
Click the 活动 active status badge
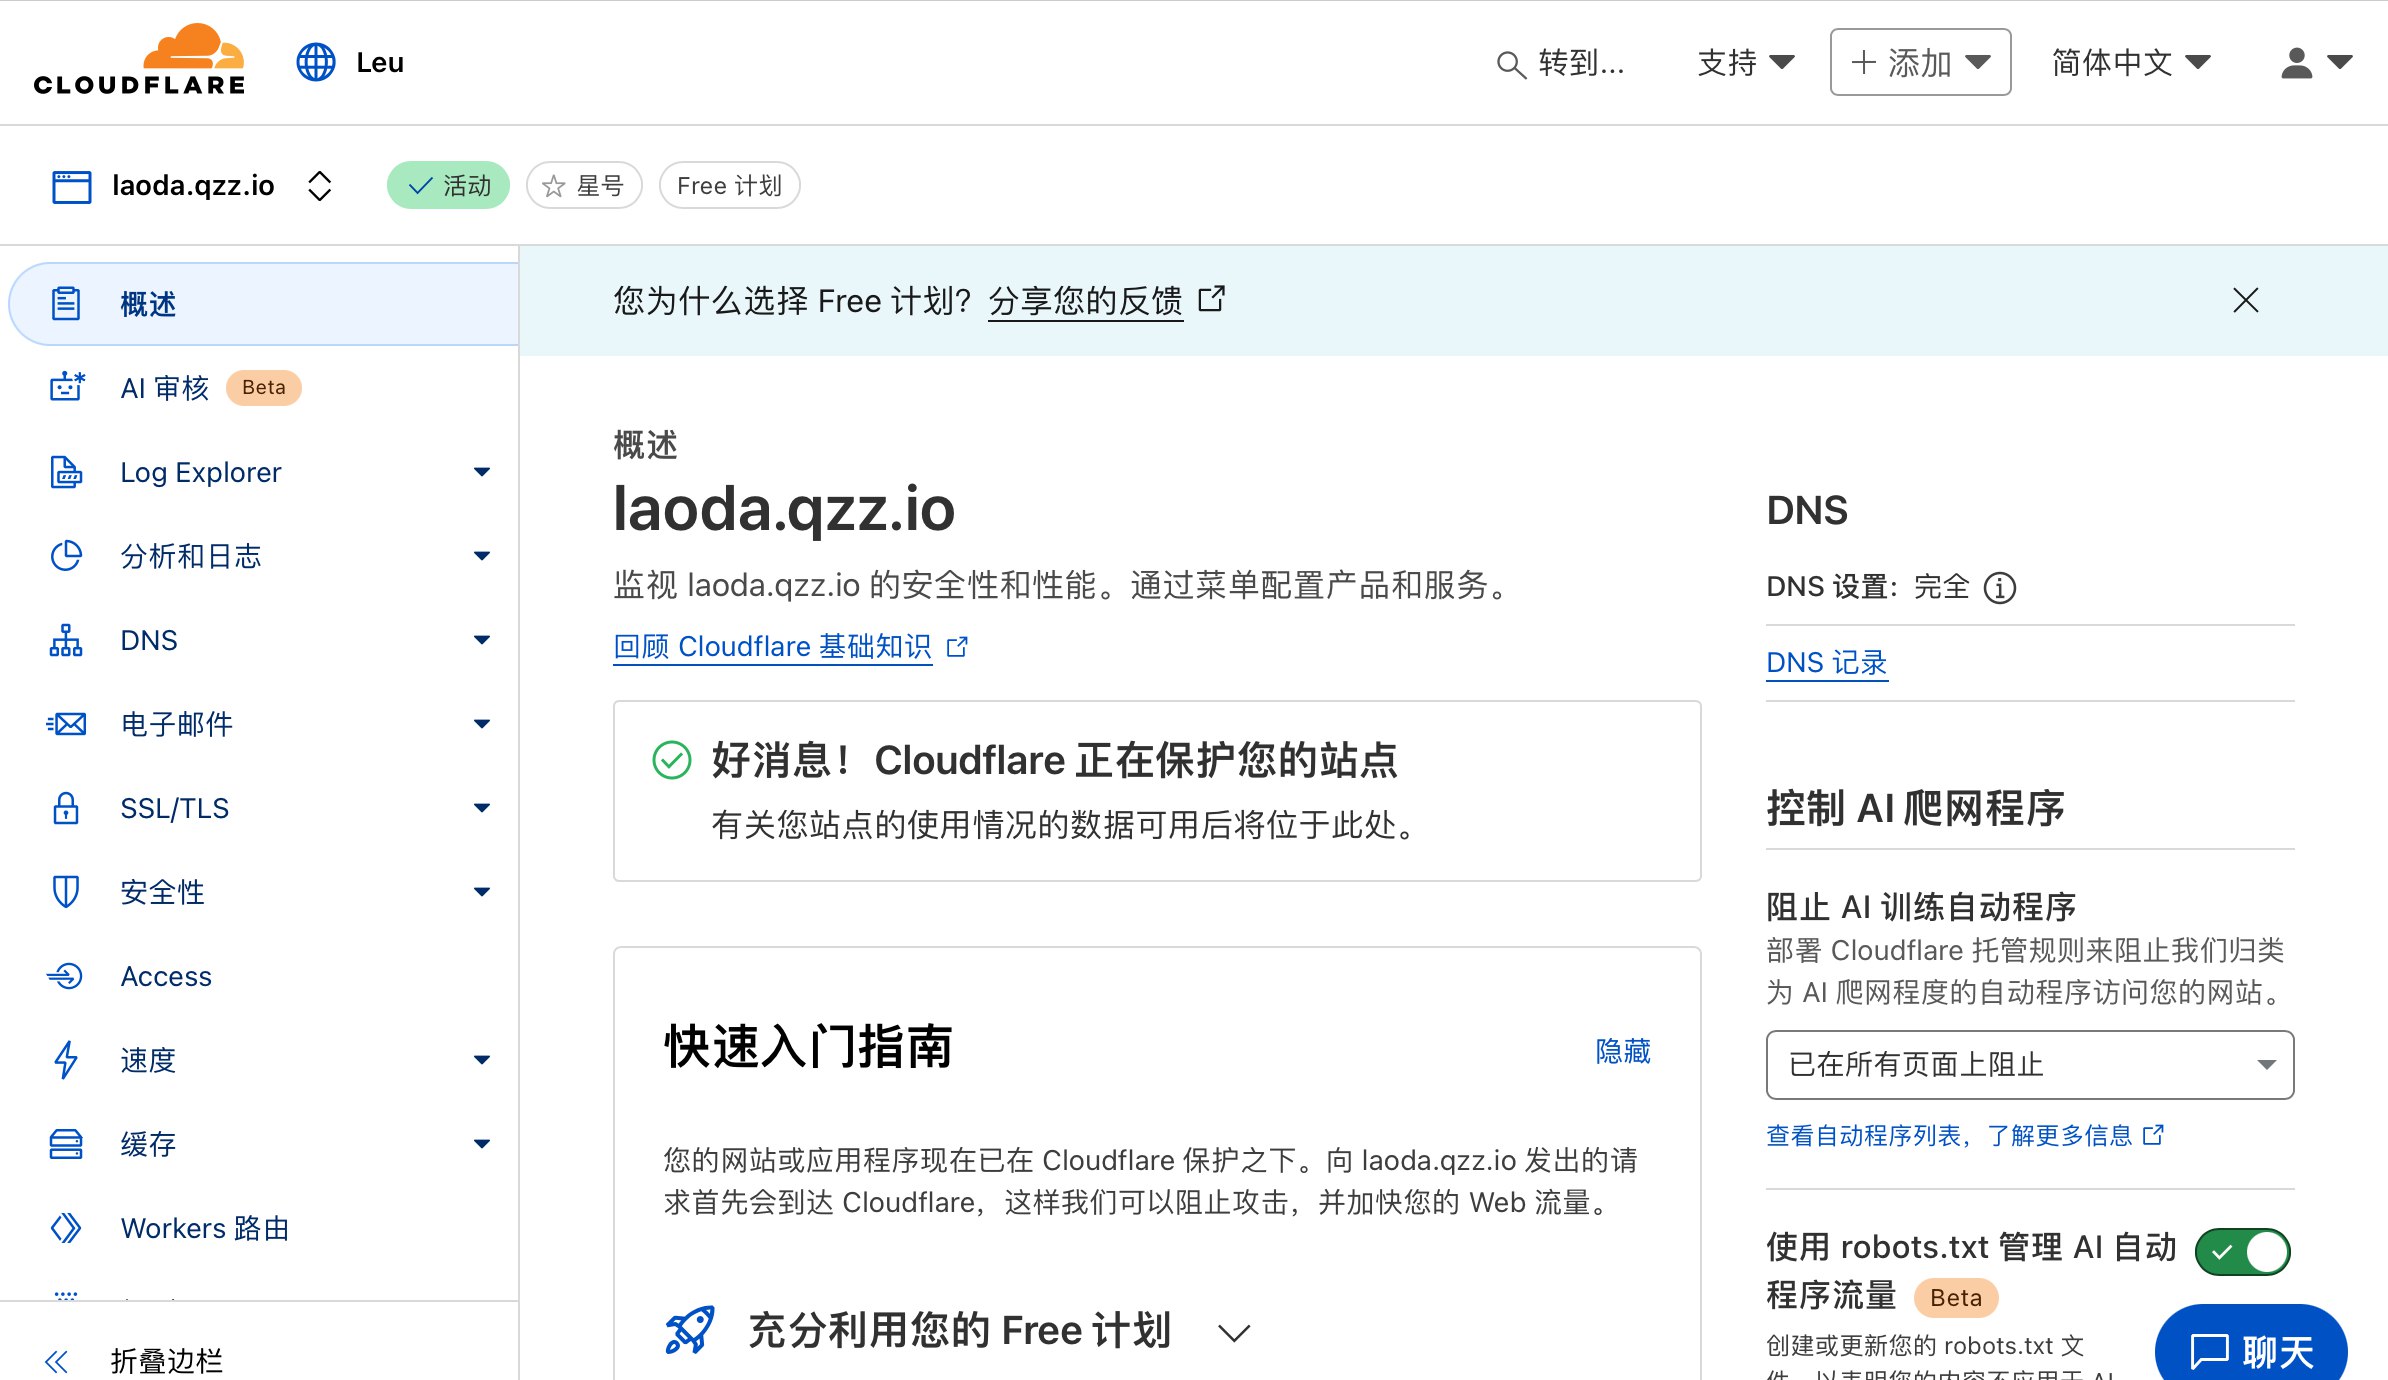[x=448, y=185]
